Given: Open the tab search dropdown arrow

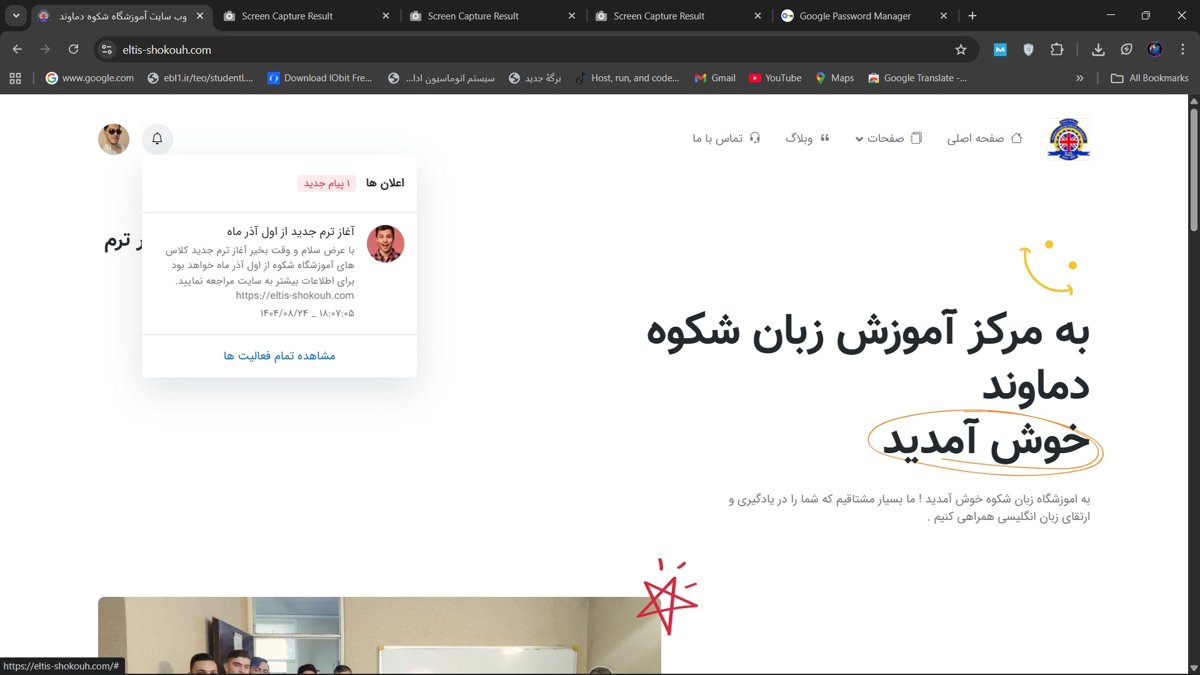Looking at the screenshot, I should pos(16,16).
